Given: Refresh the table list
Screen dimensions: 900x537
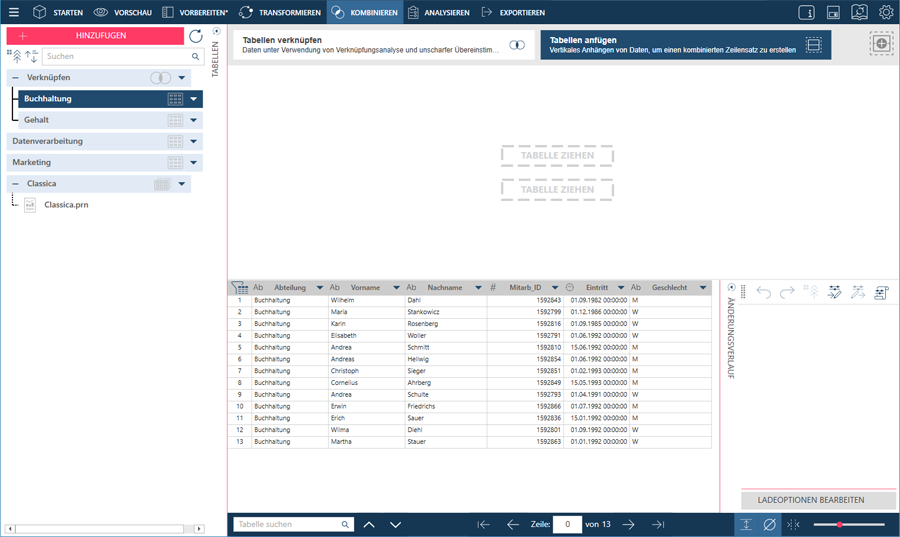Looking at the screenshot, I should (196, 36).
